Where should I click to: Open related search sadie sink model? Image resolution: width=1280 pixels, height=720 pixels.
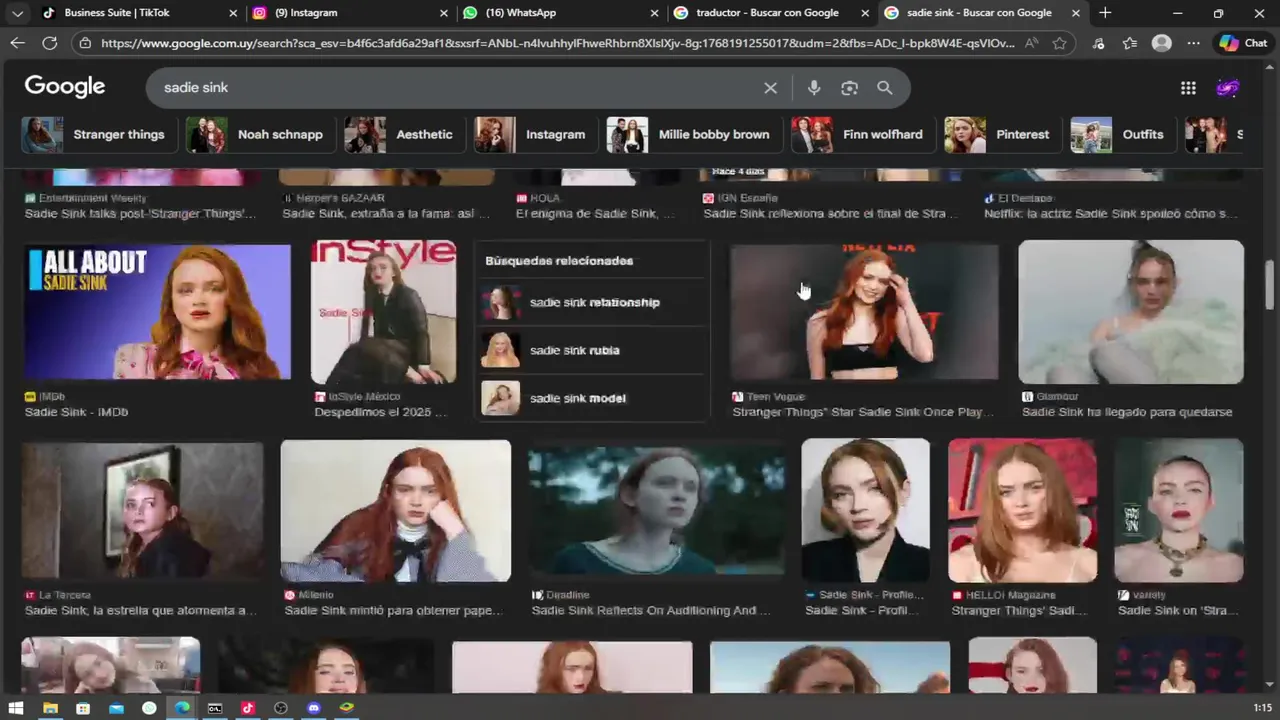click(x=592, y=398)
